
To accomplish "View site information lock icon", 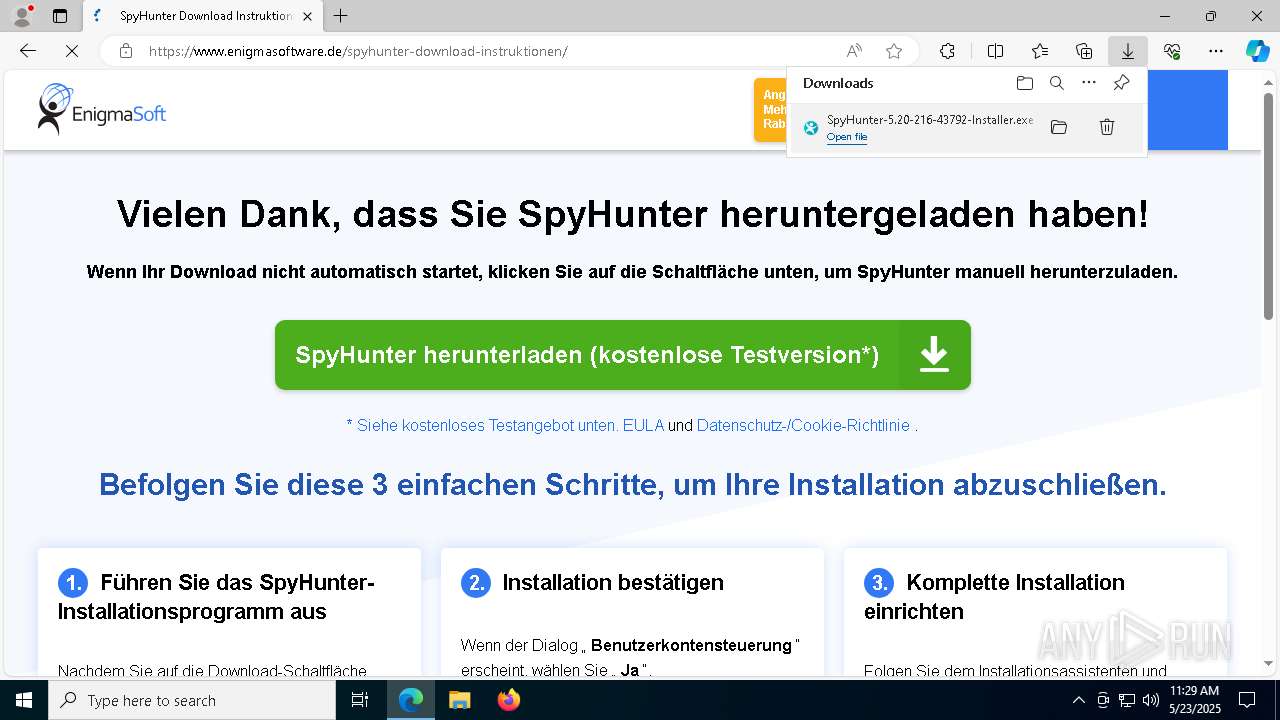I will [126, 51].
